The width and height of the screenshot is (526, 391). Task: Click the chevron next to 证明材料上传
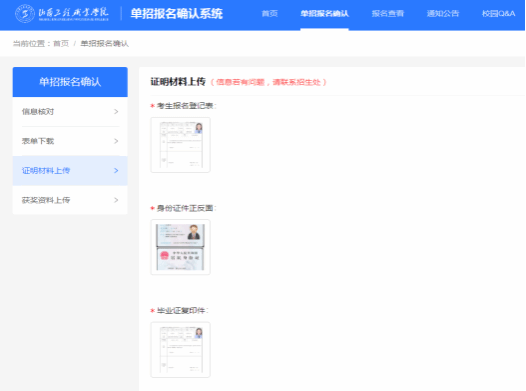click(x=116, y=171)
